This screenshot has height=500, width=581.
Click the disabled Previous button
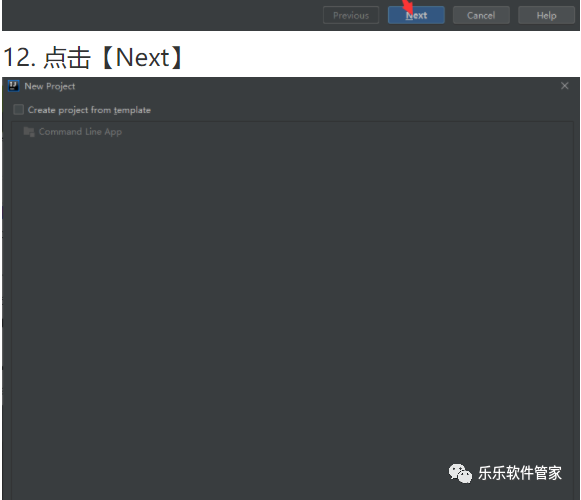(x=351, y=15)
